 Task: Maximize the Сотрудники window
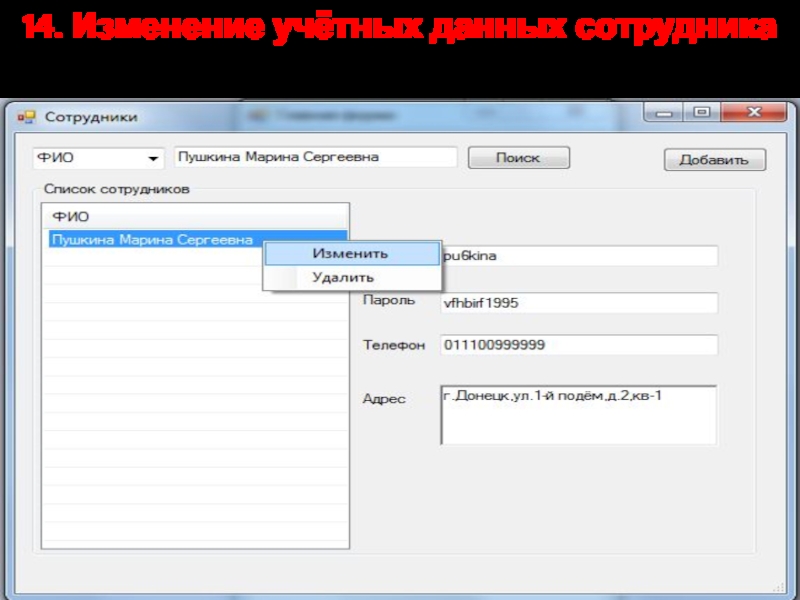pyautogui.click(x=701, y=114)
